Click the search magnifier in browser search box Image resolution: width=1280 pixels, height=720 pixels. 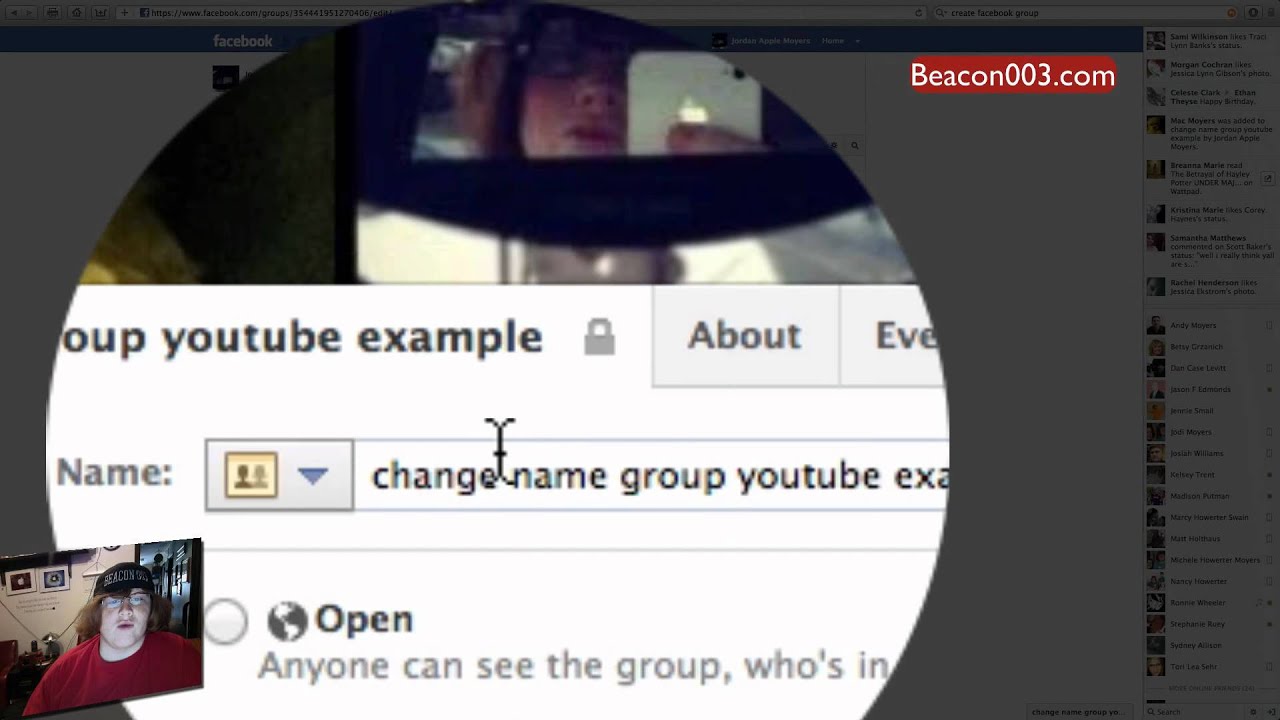(941, 13)
